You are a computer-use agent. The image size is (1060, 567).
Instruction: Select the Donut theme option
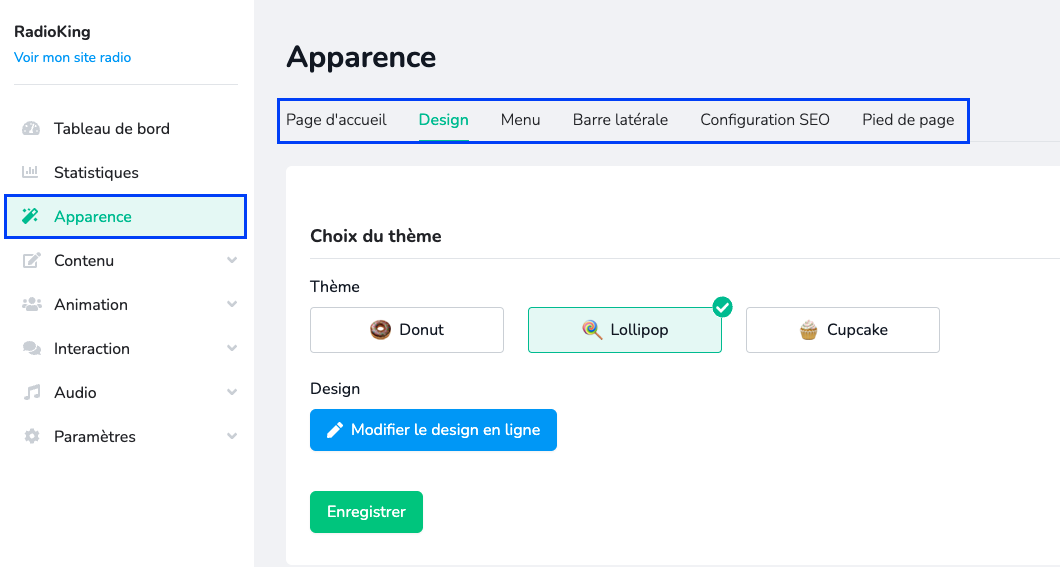click(x=407, y=330)
